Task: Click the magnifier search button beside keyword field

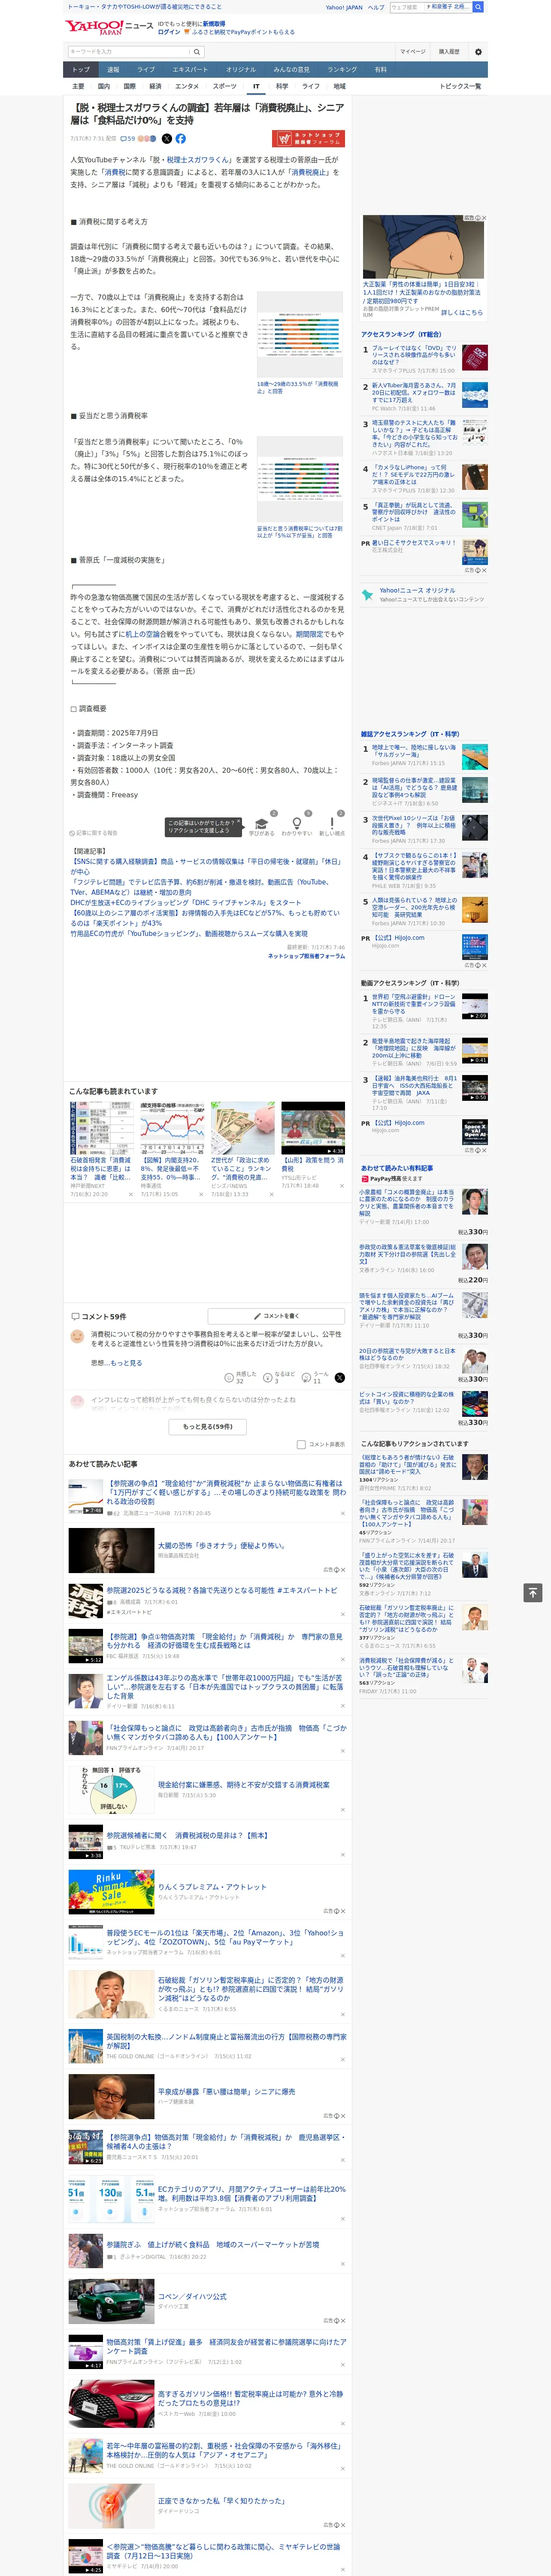Action: click(x=197, y=52)
